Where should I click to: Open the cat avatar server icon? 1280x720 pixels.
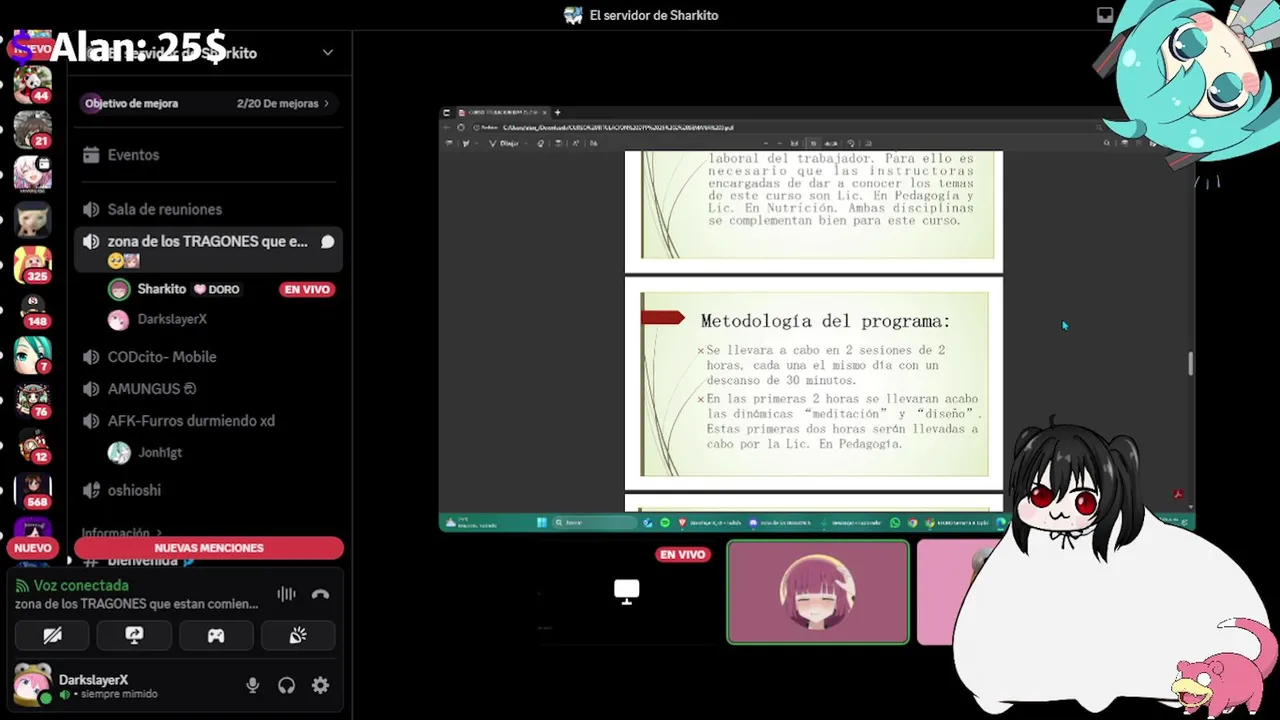pyautogui.click(x=32, y=219)
